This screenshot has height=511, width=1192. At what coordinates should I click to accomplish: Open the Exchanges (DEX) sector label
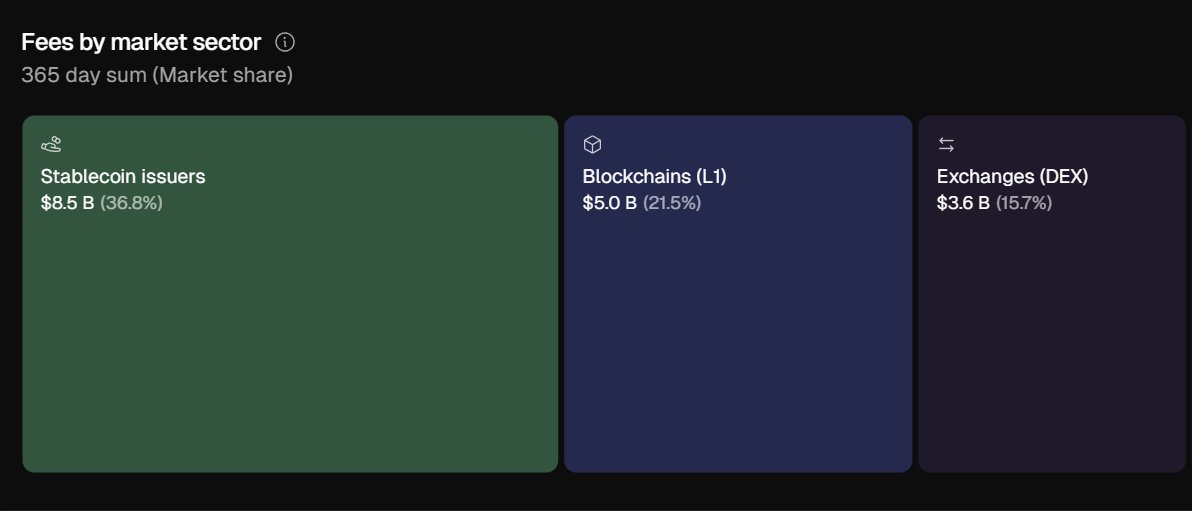click(x=1012, y=177)
